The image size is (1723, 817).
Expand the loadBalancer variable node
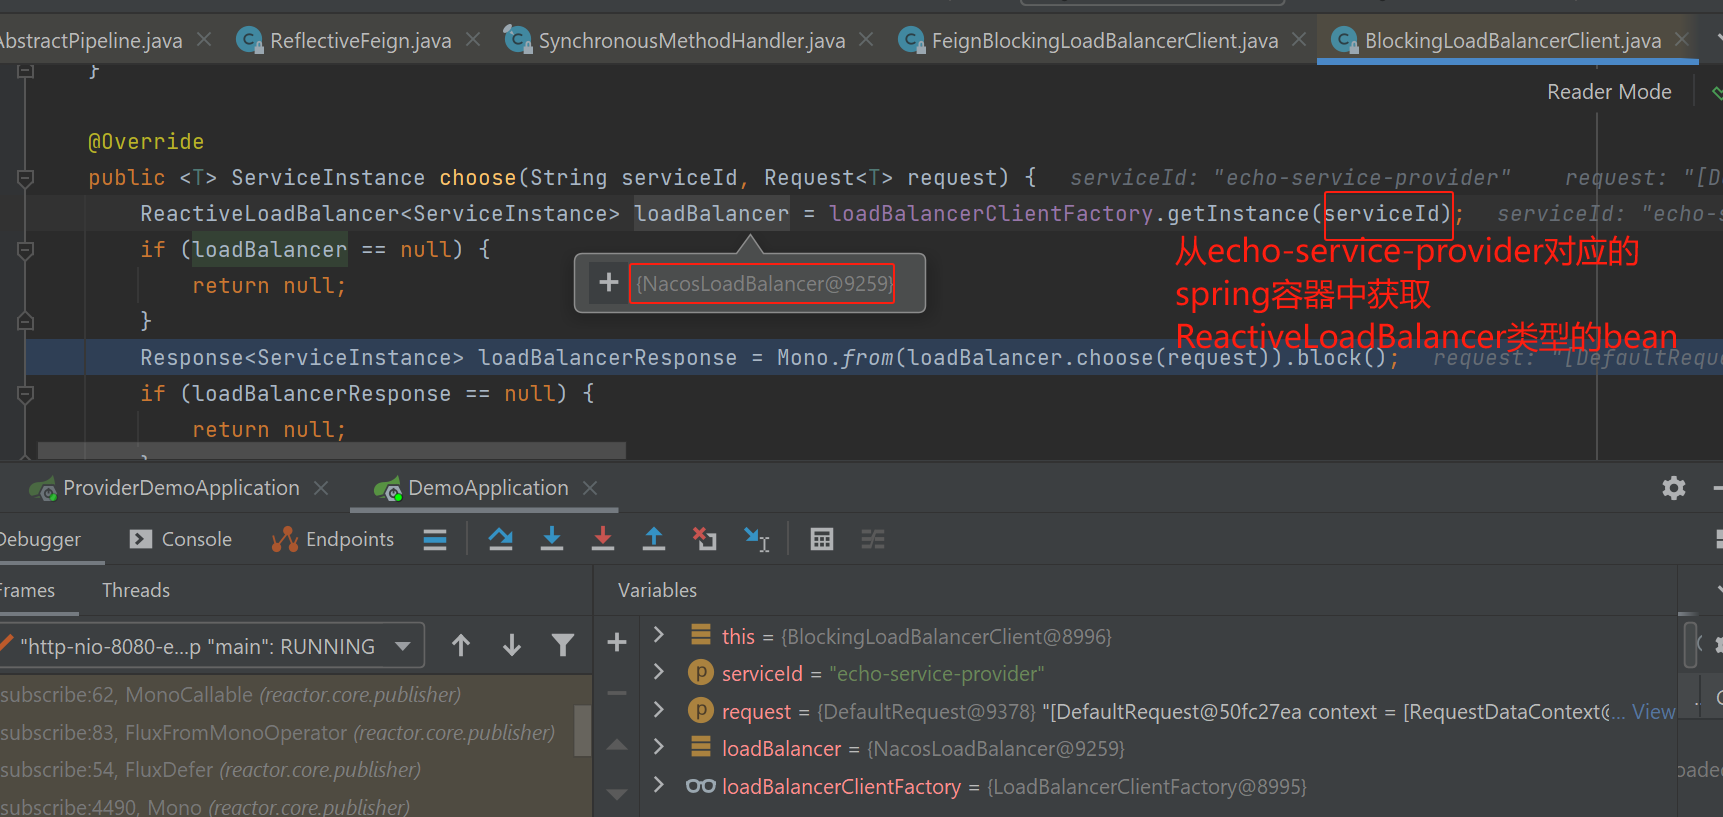pos(658,747)
